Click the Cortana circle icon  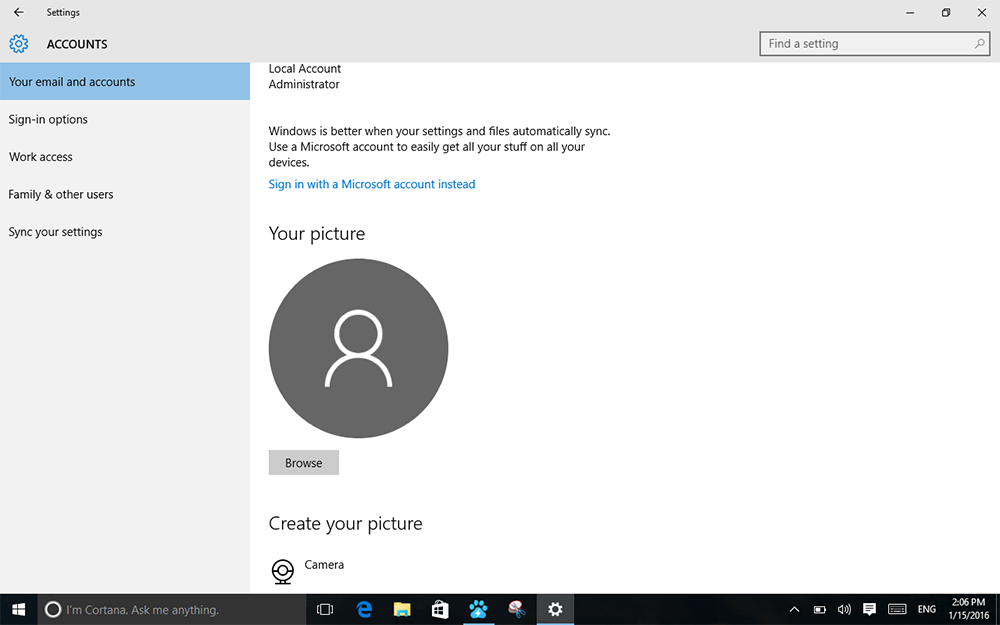[x=53, y=610]
